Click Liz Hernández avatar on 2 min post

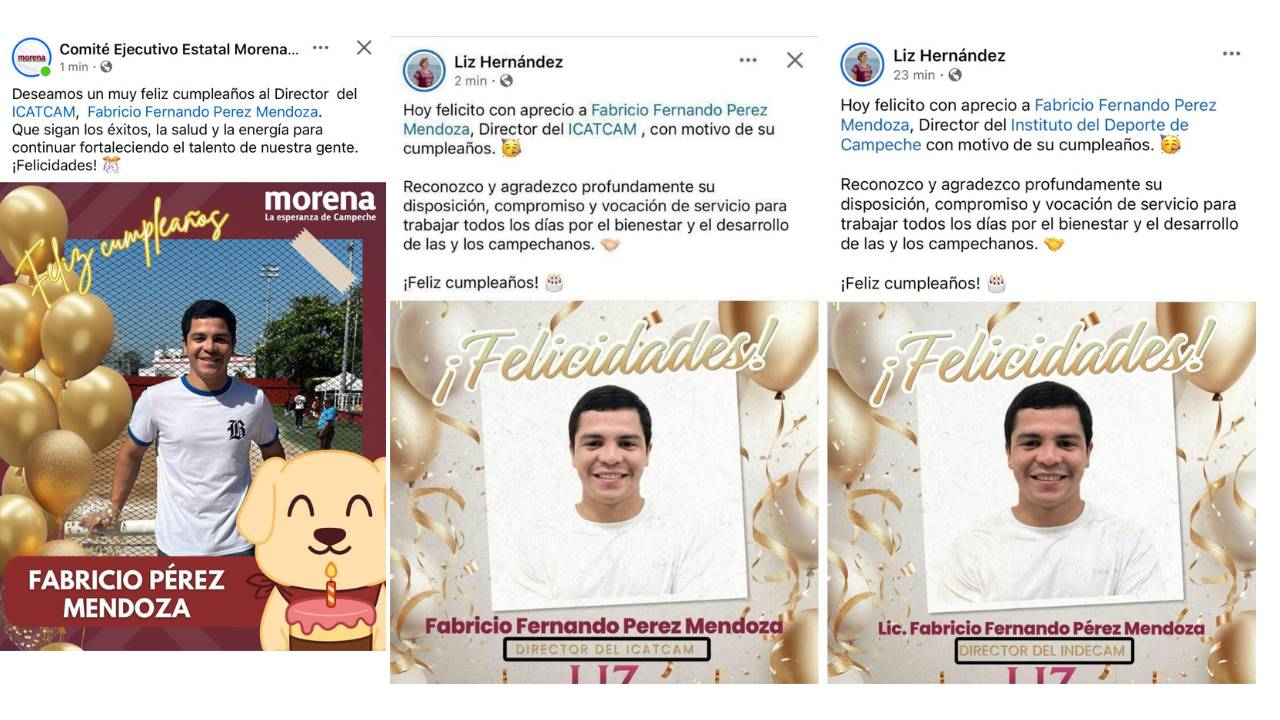click(424, 70)
